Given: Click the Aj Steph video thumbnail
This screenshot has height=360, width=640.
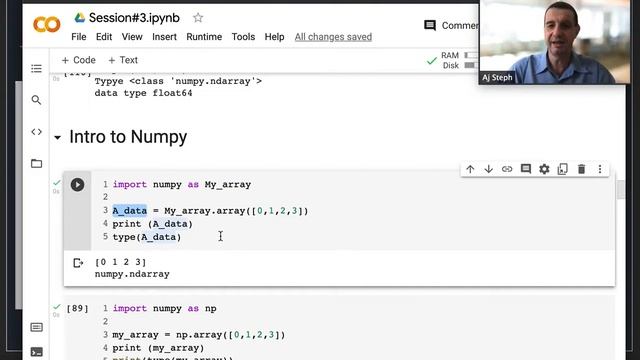Looking at the screenshot, I should point(554,42).
